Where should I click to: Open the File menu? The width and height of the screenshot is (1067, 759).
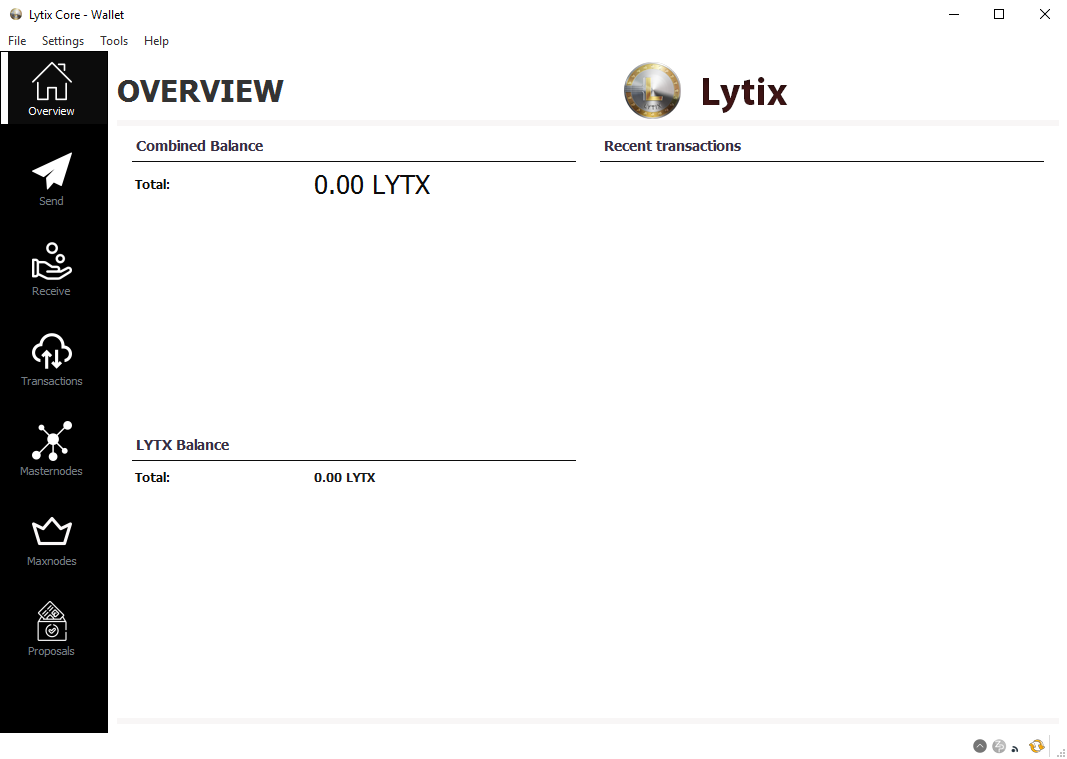click(x=17, y=41)
